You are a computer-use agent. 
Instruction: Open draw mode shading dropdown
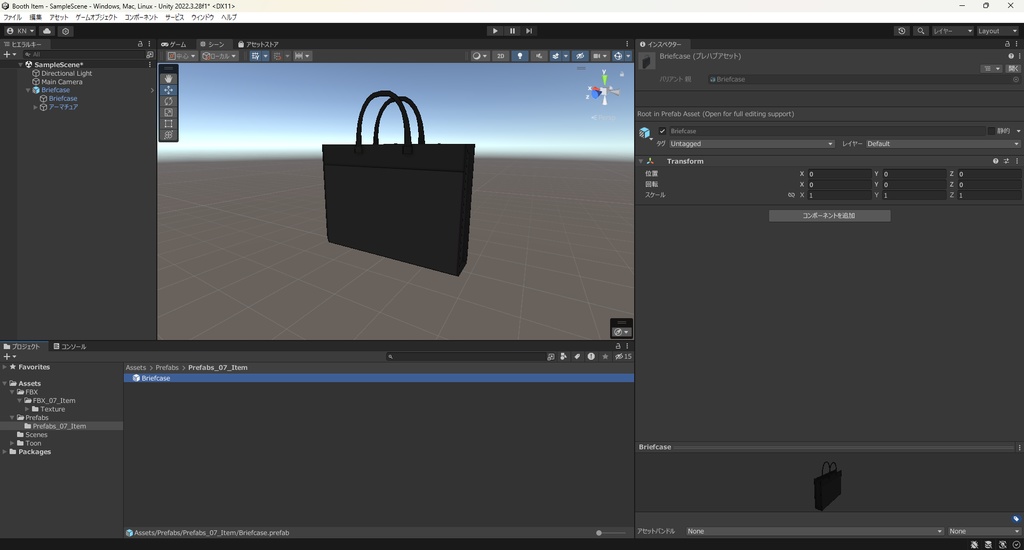479,56
